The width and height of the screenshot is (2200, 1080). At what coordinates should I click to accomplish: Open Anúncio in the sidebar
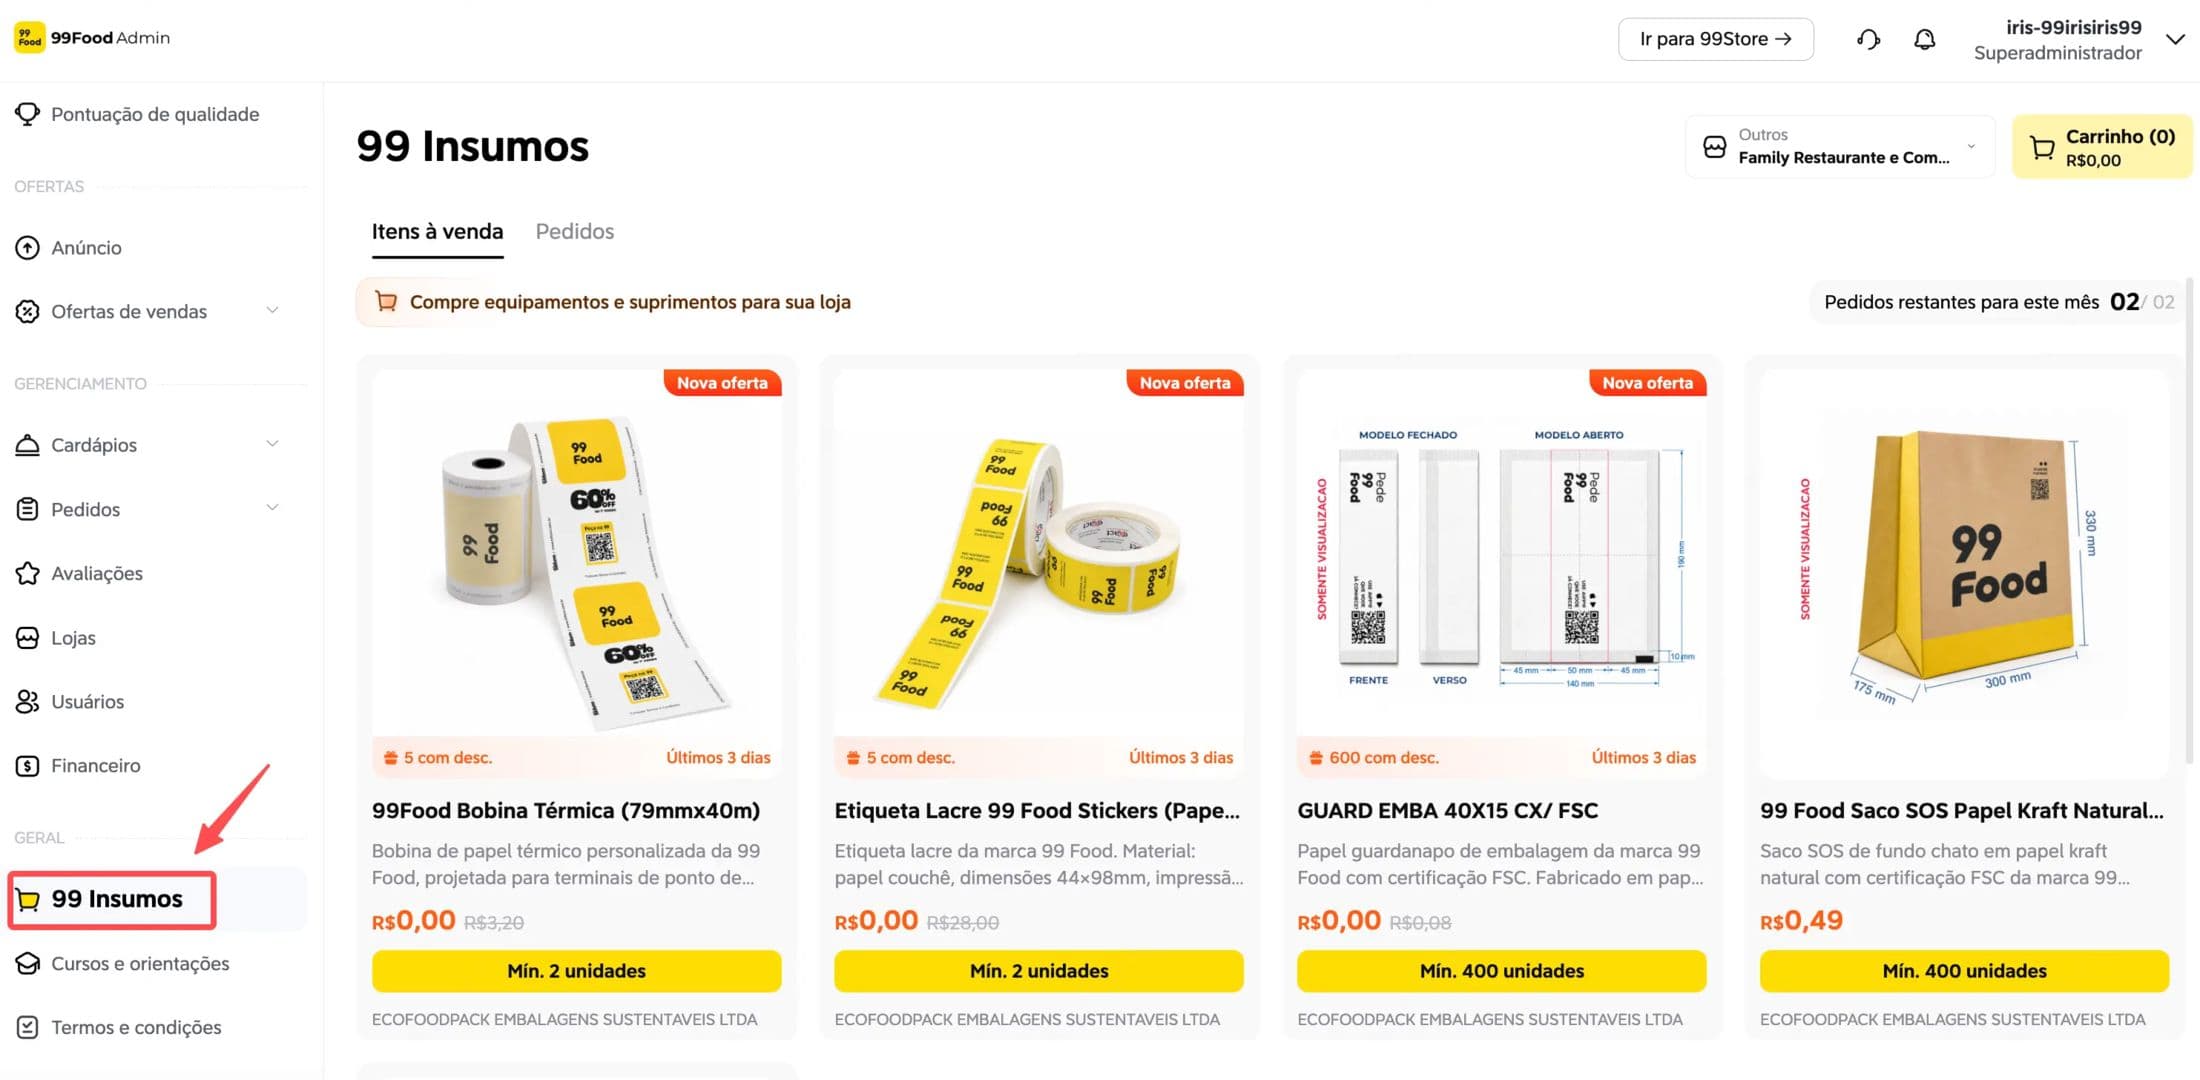[x=86, y=248]
